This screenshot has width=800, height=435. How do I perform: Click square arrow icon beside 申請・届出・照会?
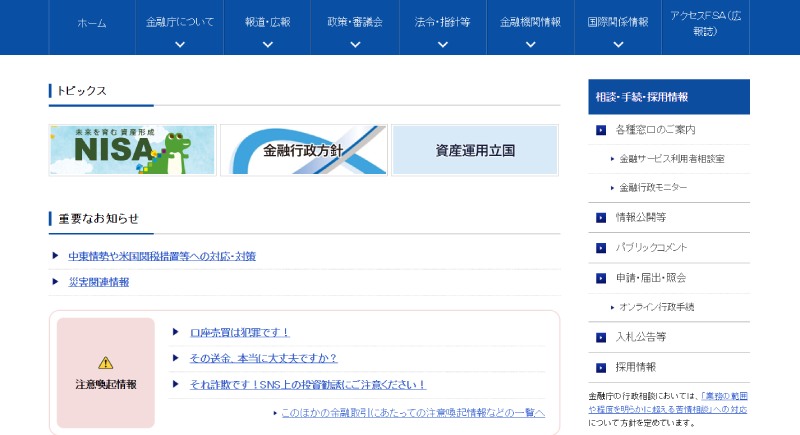601,278
